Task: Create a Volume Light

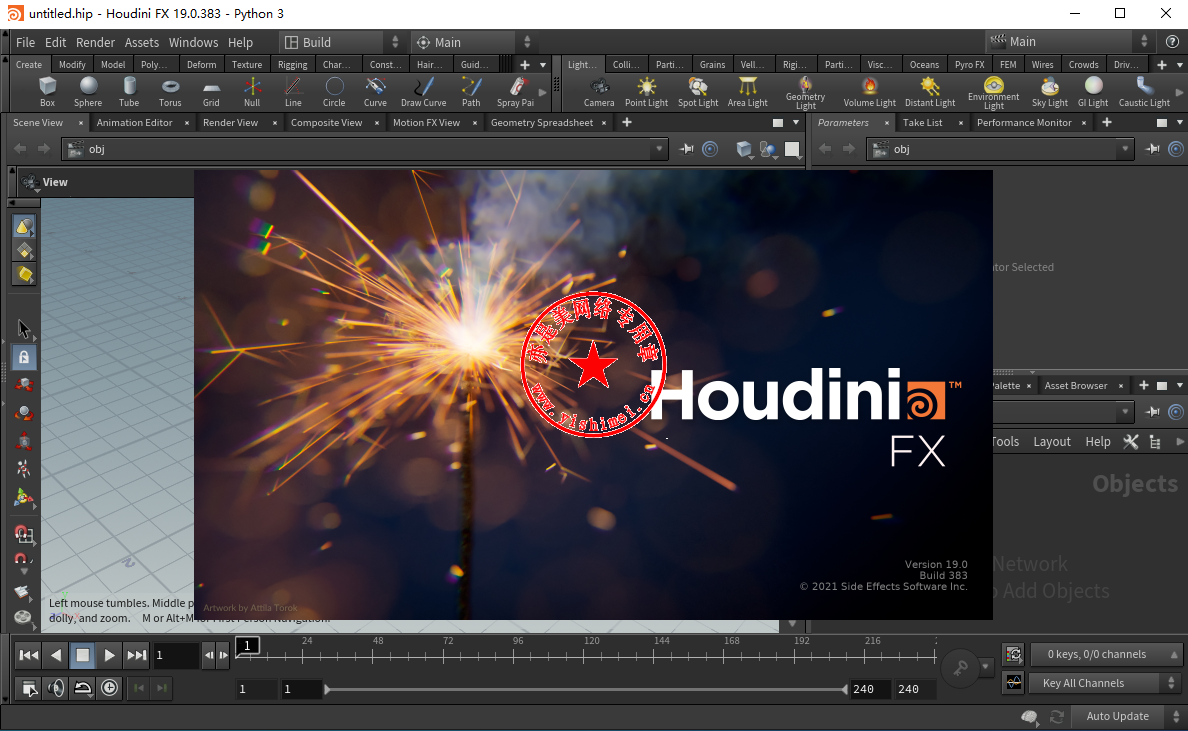Action: pos(869,92)
